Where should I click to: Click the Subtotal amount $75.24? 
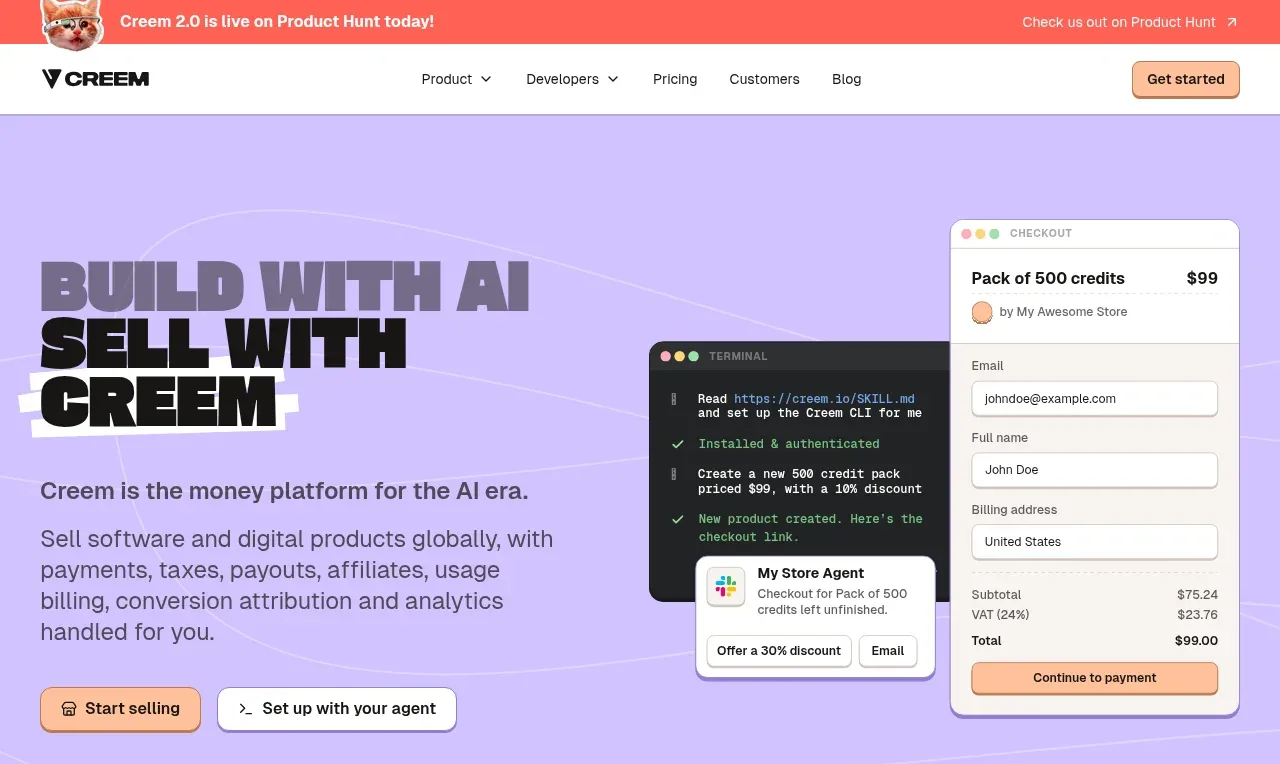click(x=1197, y=595)
